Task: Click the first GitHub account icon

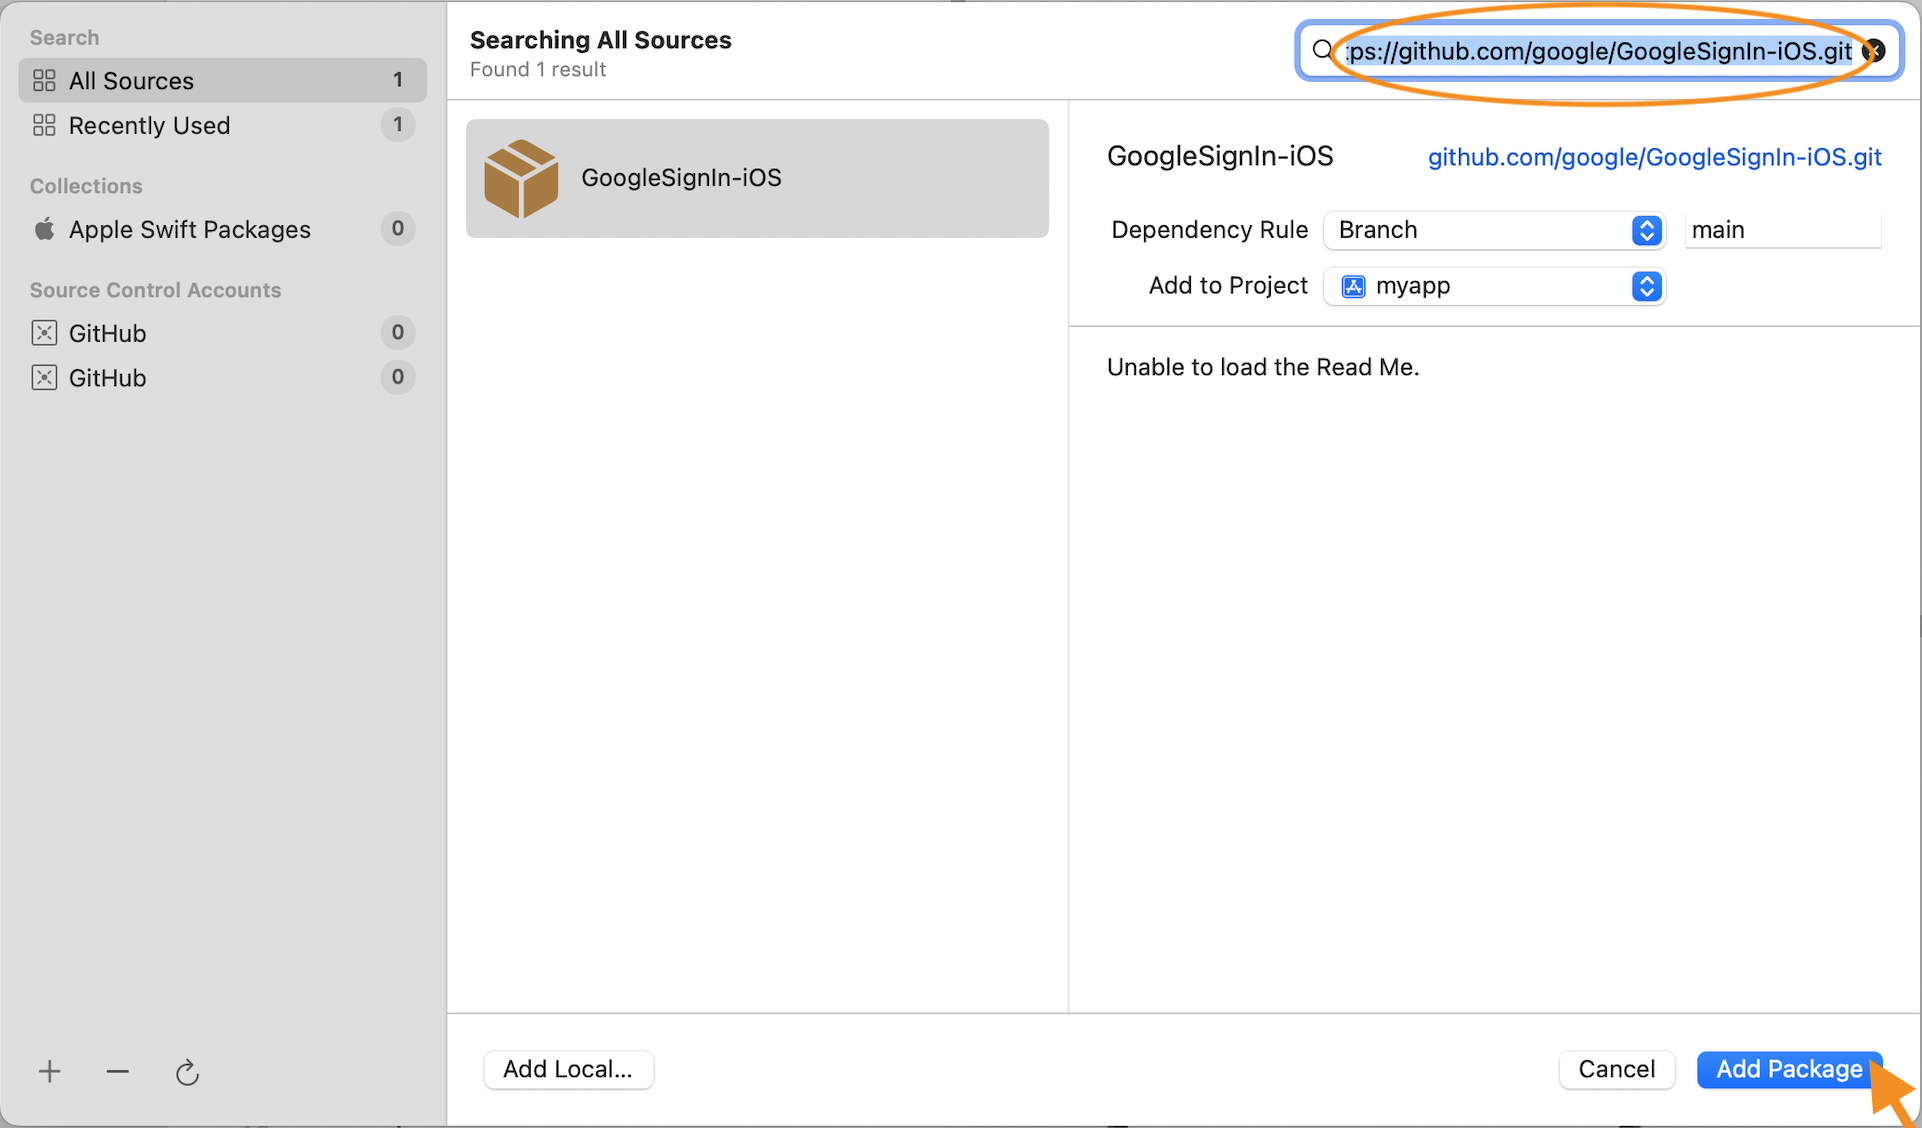Action: click(x=44, y=333)
